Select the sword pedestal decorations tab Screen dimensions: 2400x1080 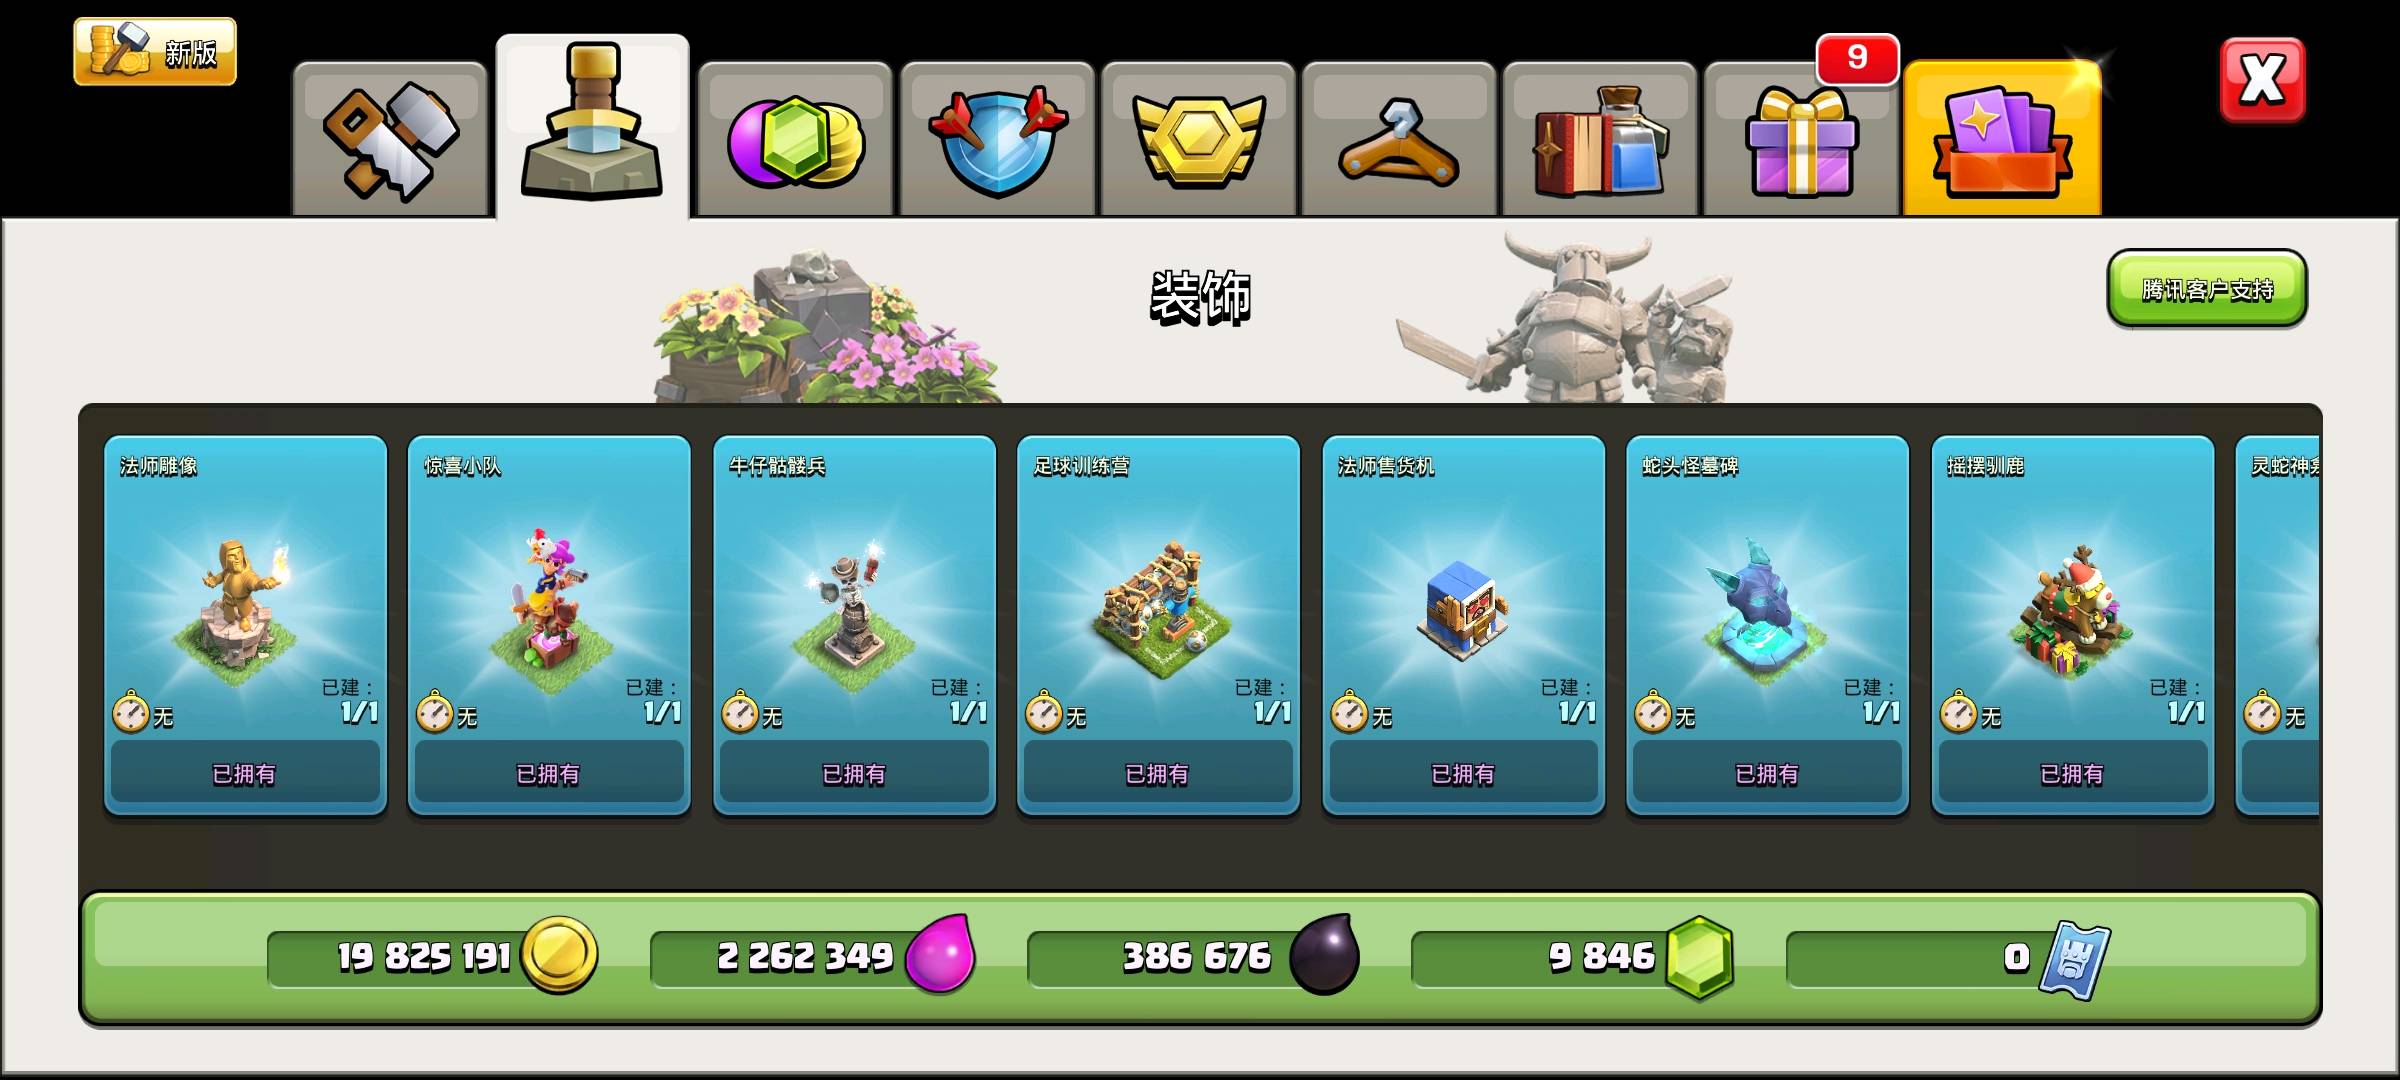(592, 126)
